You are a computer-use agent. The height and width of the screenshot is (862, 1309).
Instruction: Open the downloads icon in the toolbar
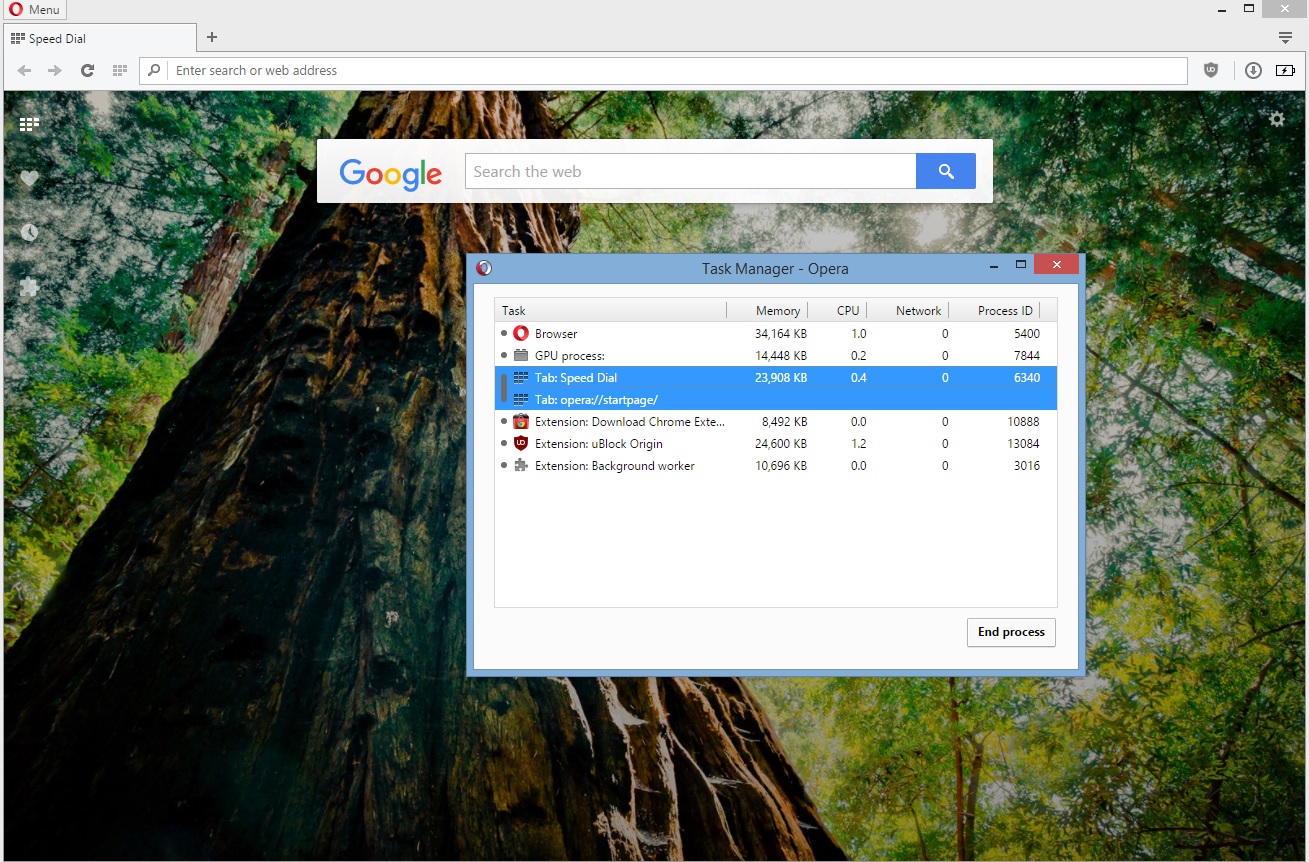coord(1253,70)
